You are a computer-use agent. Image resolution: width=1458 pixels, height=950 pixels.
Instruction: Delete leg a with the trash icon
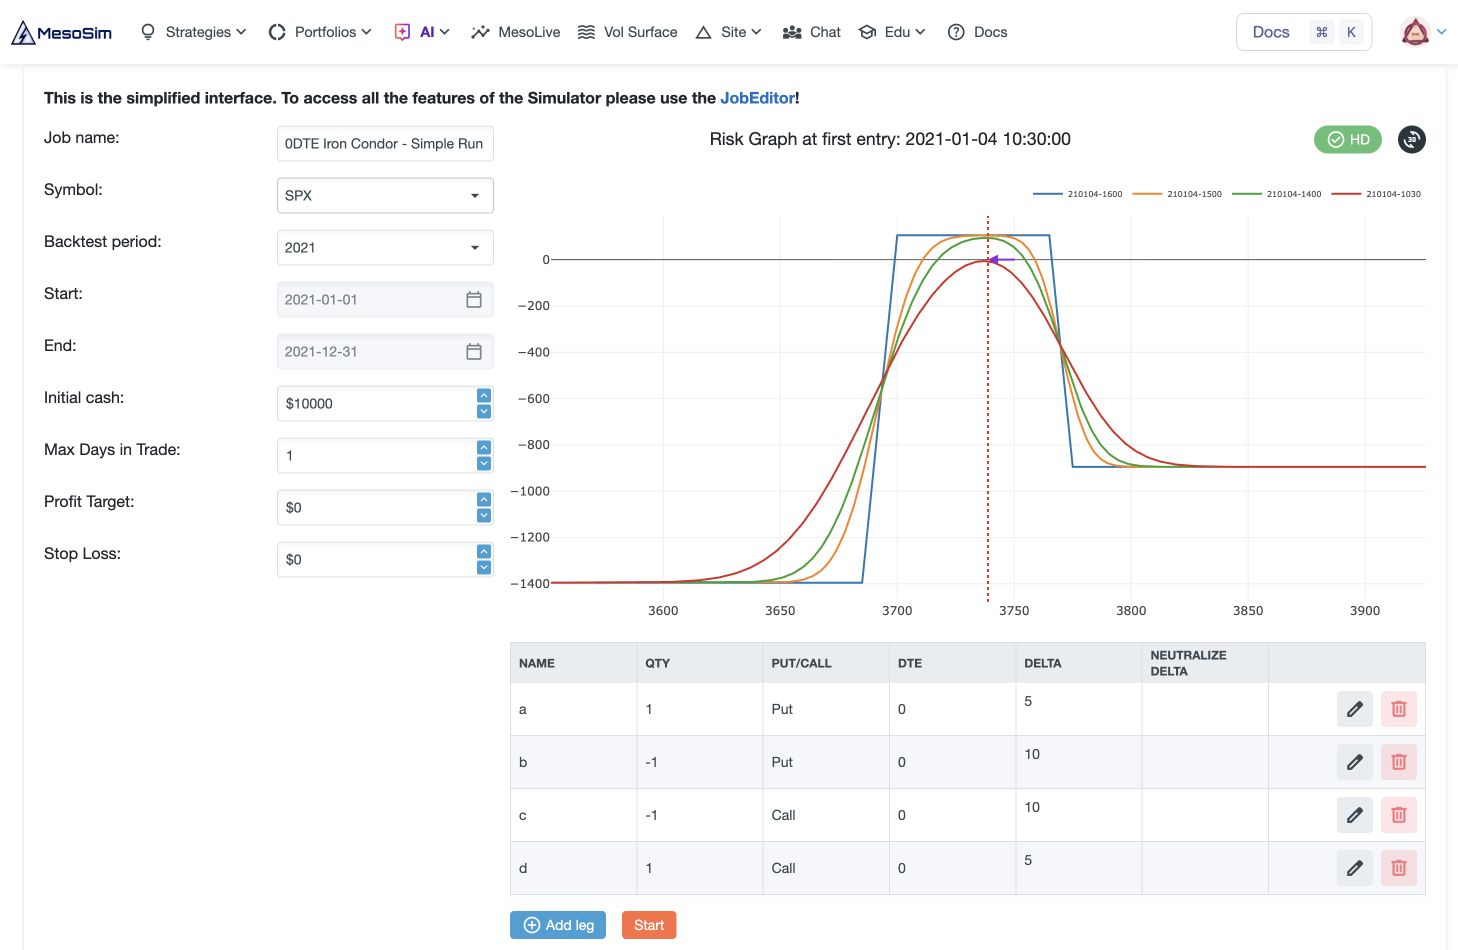pos(1399,709)
